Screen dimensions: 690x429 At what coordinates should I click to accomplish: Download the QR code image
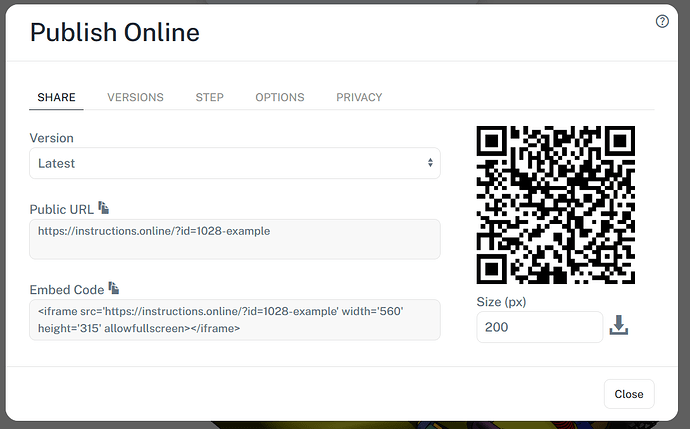coord(619,326)
